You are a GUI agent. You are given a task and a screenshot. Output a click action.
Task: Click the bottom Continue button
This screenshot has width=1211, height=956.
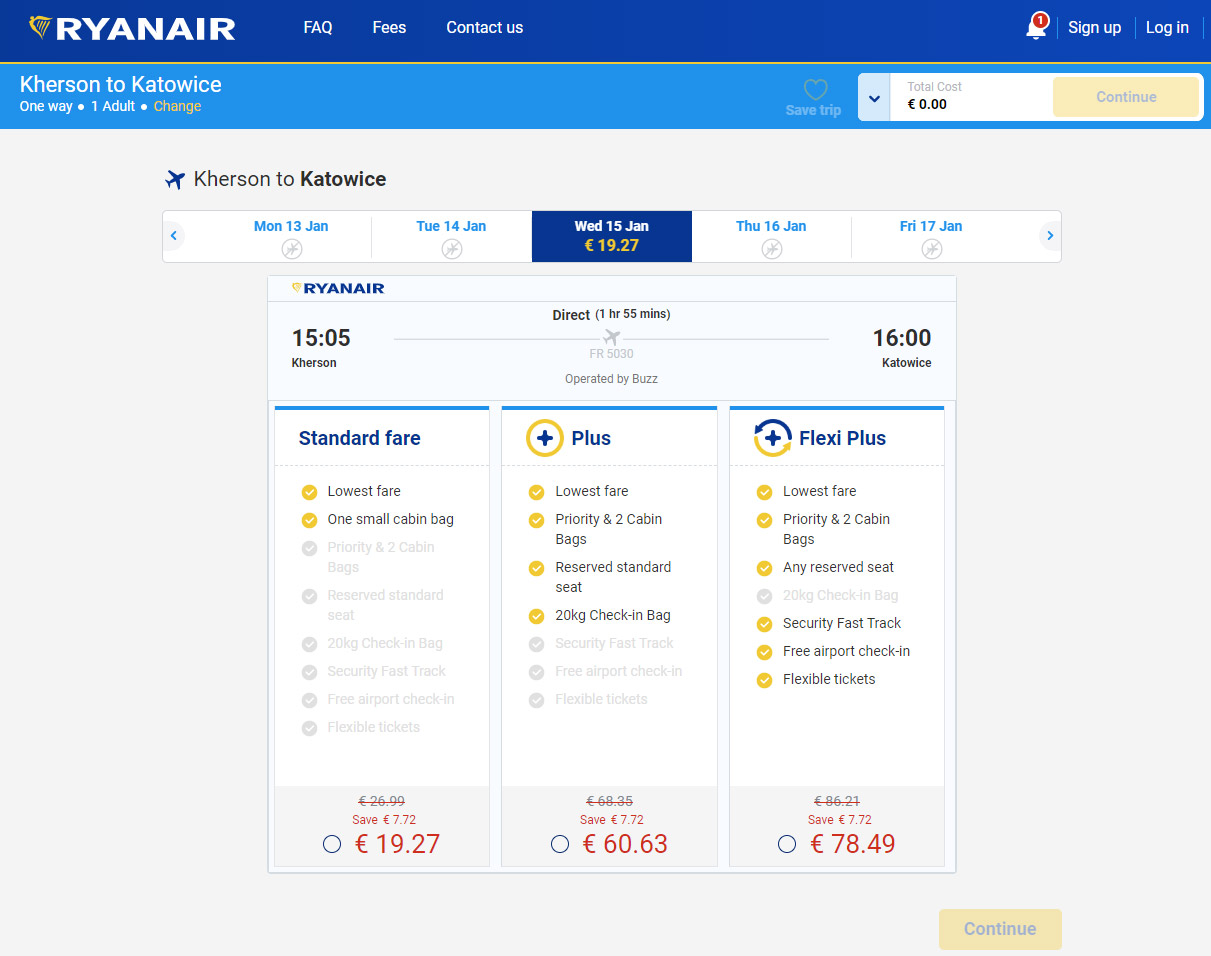coord(1000,929)
